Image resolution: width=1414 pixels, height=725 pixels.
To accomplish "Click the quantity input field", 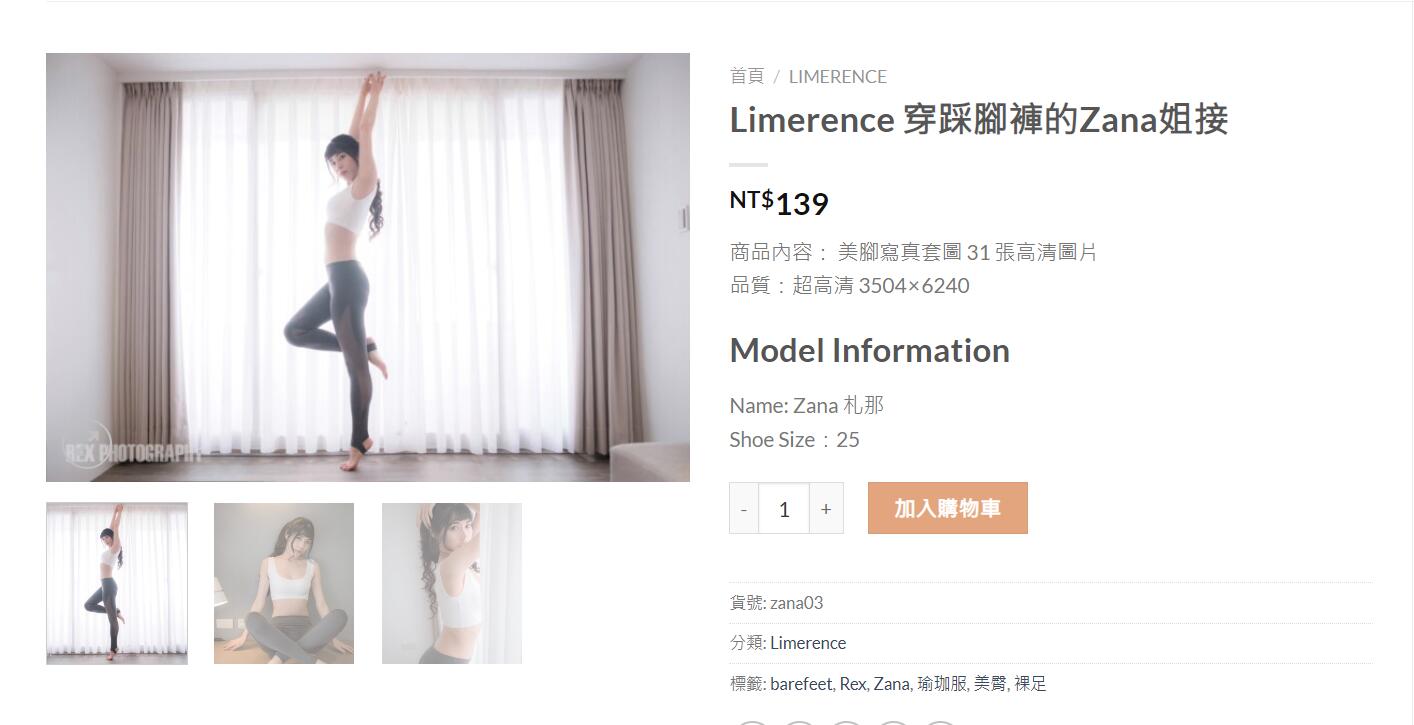I will click(x=784, y=508).
